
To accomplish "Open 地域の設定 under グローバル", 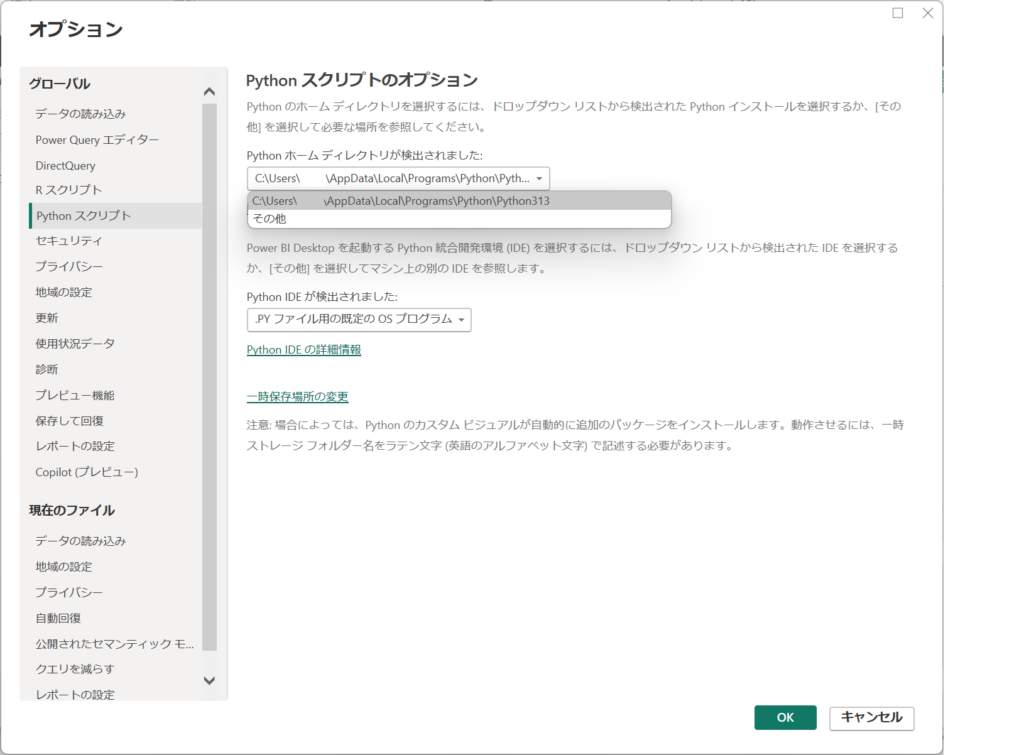I will point(63,292).
